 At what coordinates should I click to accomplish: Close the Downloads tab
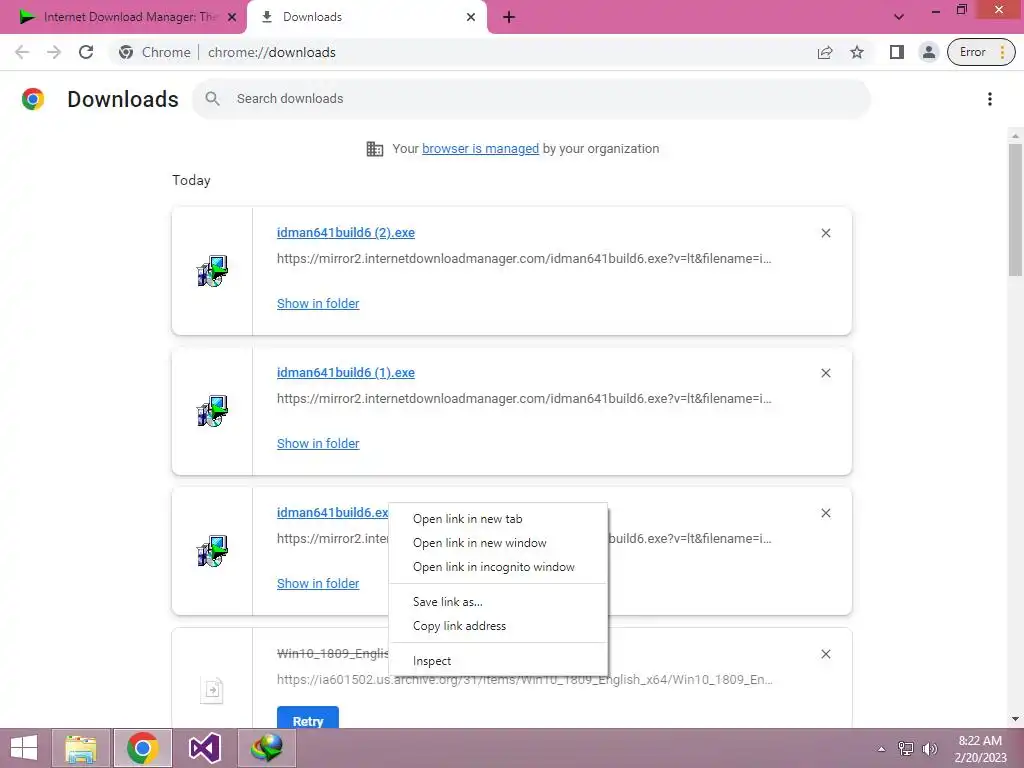tap(471, 18)
